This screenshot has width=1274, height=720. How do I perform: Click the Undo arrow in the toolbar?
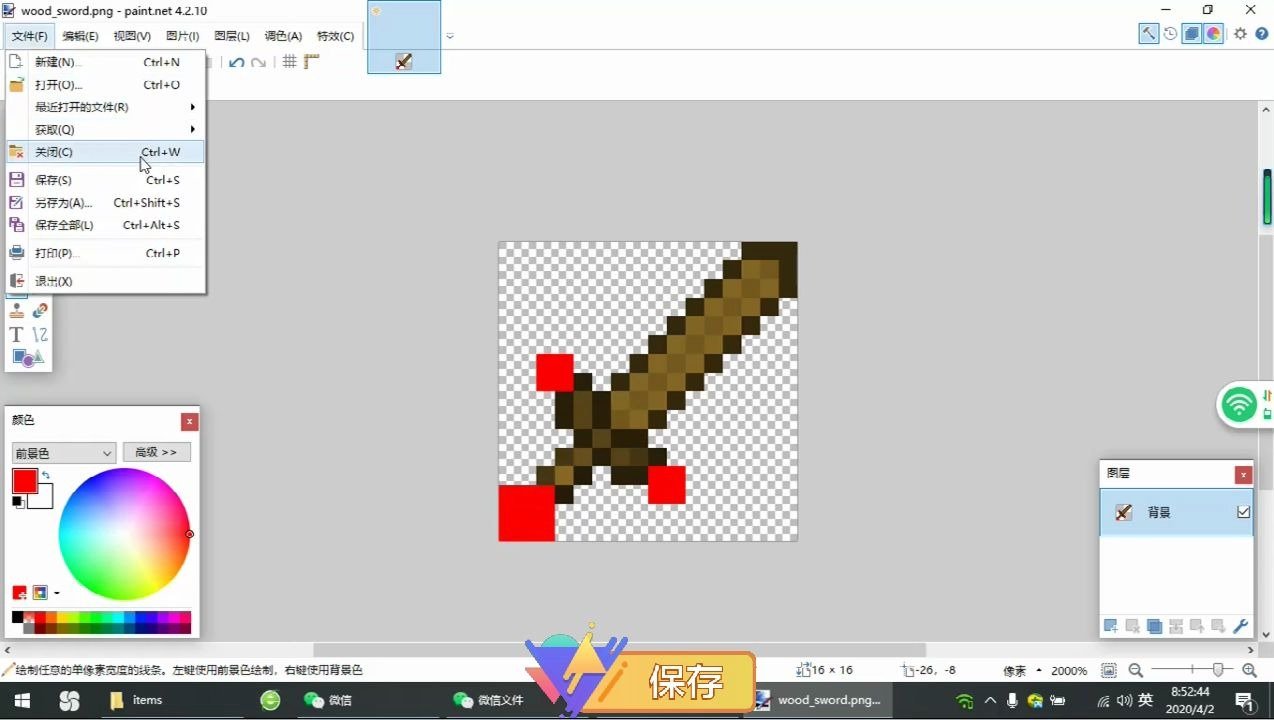tap(237, 62)
